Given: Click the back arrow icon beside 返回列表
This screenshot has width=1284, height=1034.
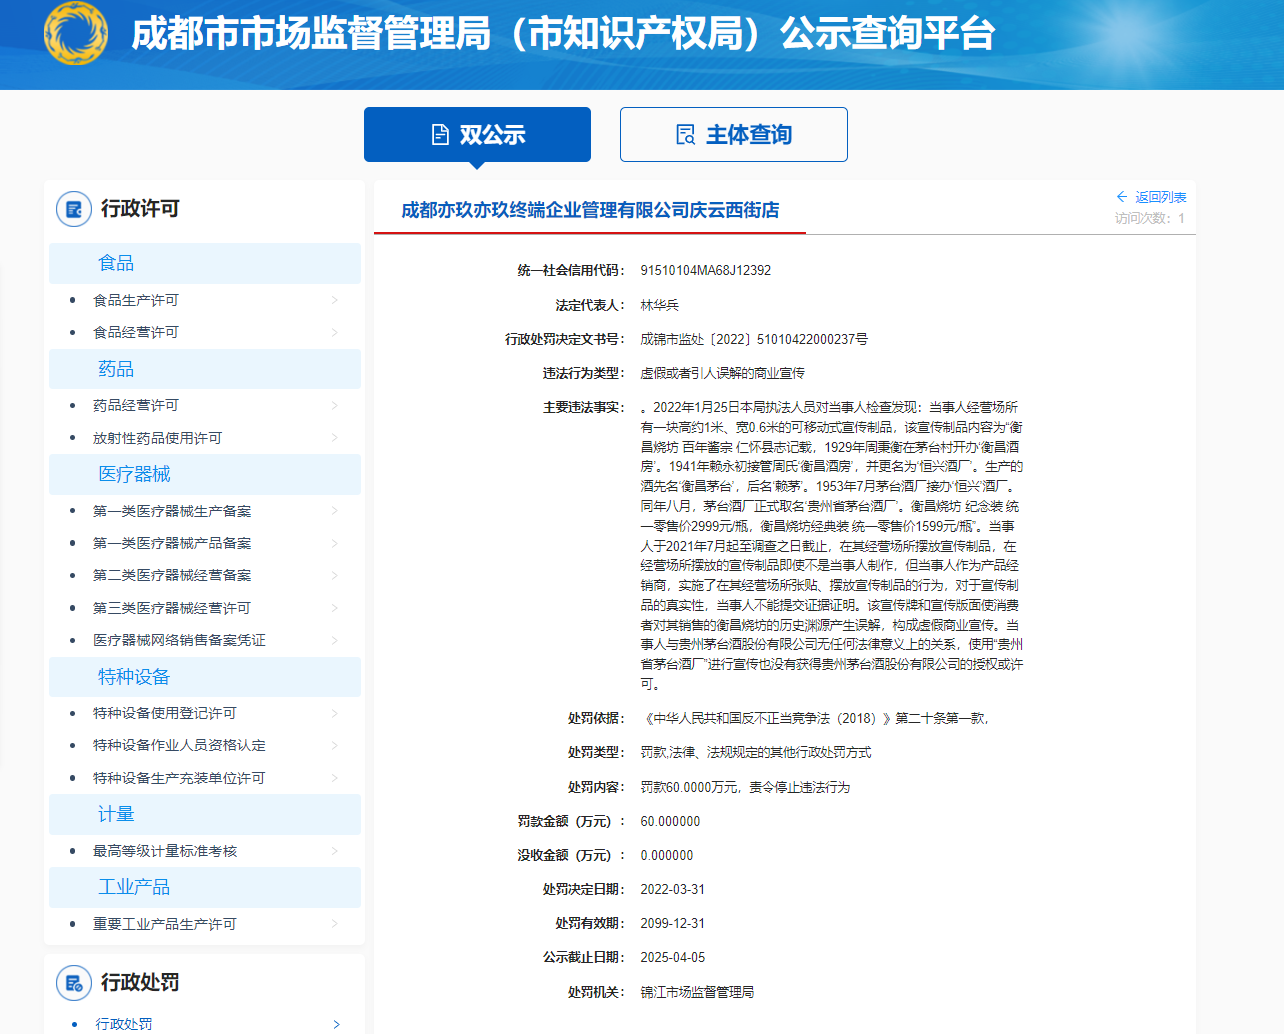Looking at the screenshot, I should click(1122, 197).
